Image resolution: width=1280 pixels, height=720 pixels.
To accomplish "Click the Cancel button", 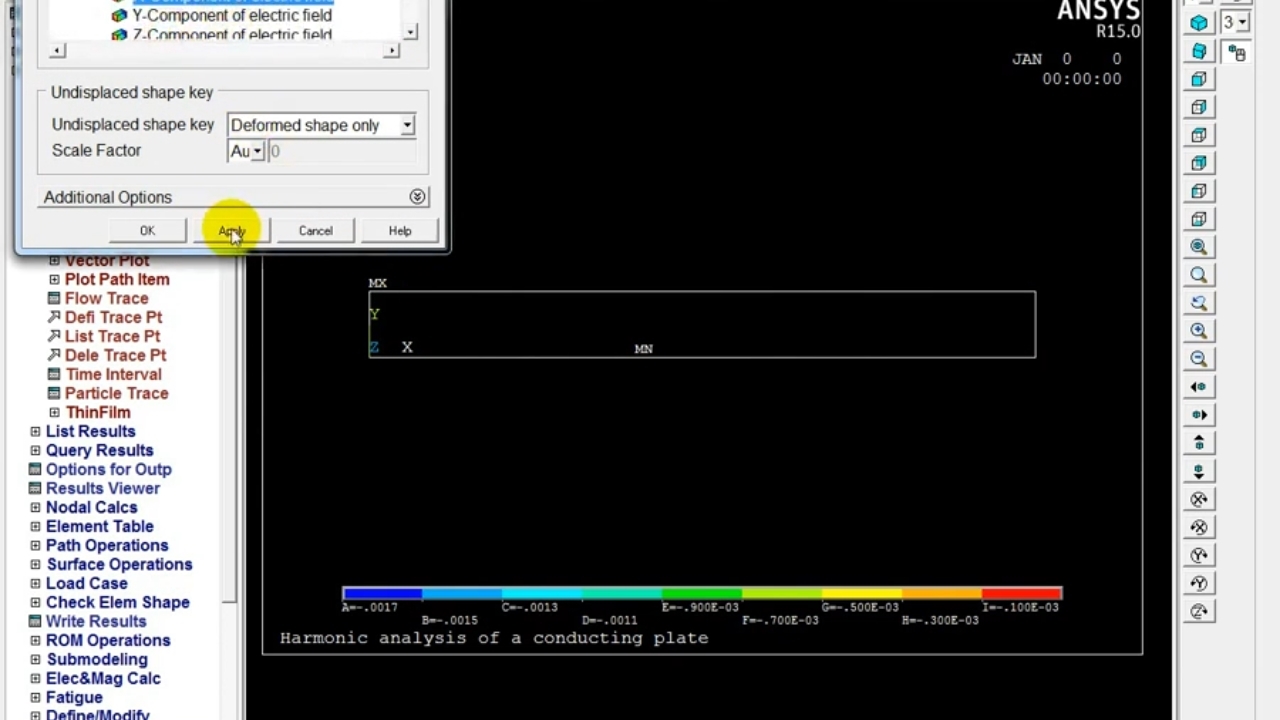I will pyautogui.click(x=315, y=231).
